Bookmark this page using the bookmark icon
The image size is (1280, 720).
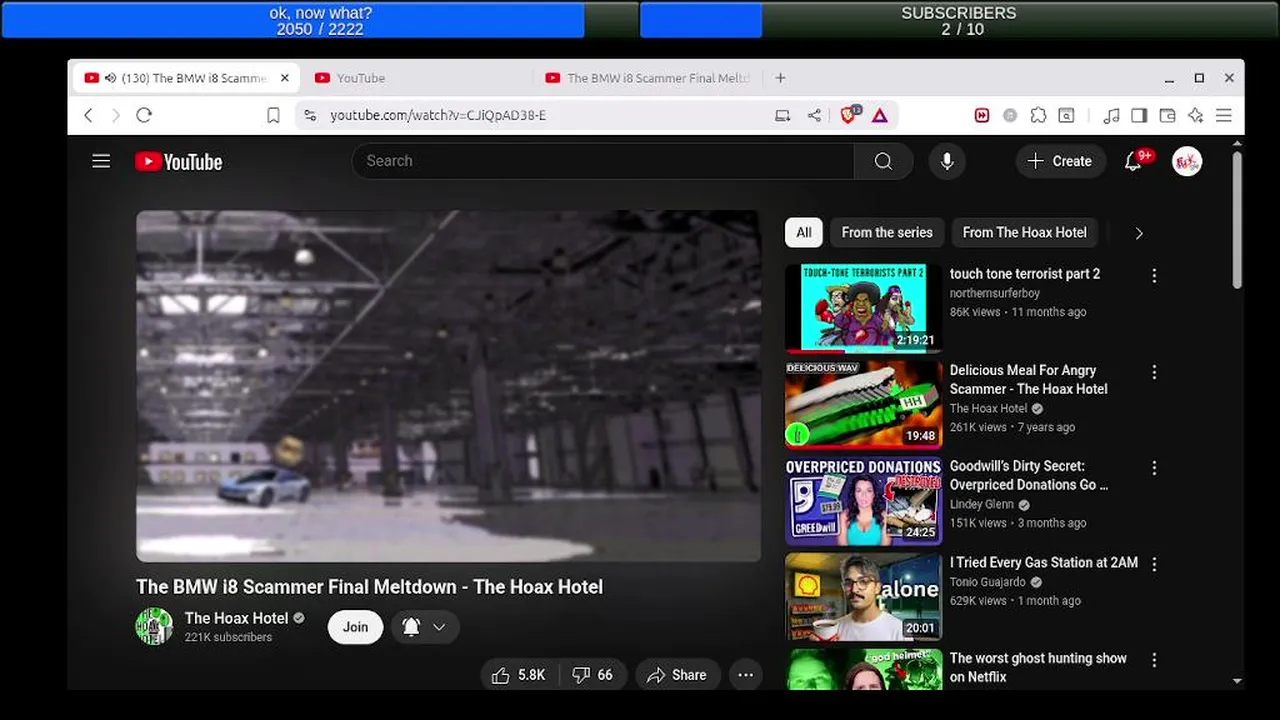click(273, 116)
